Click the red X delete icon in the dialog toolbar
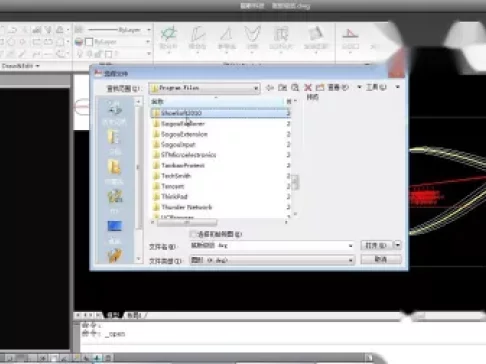This screenshot has height=364, width=486. 308,88
